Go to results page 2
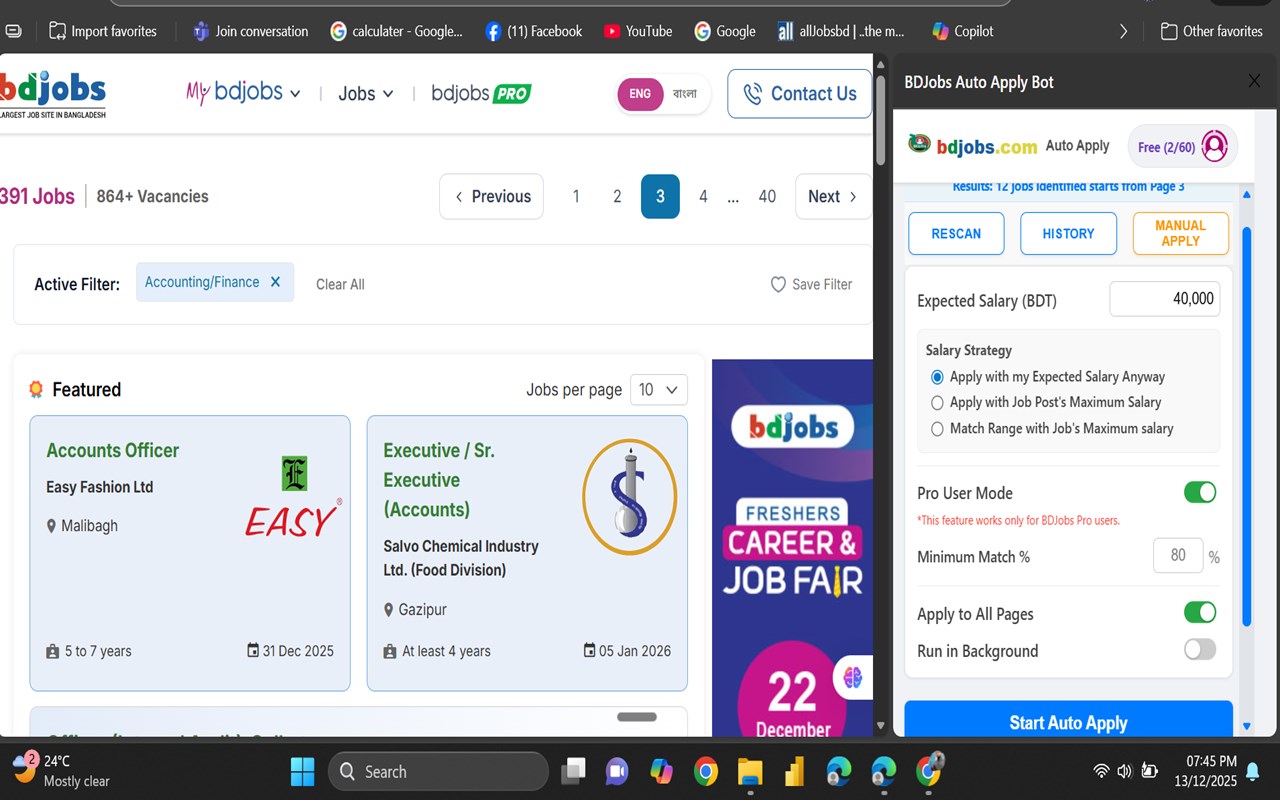This screenshot has width=1280, height=800. click(617, 197)
